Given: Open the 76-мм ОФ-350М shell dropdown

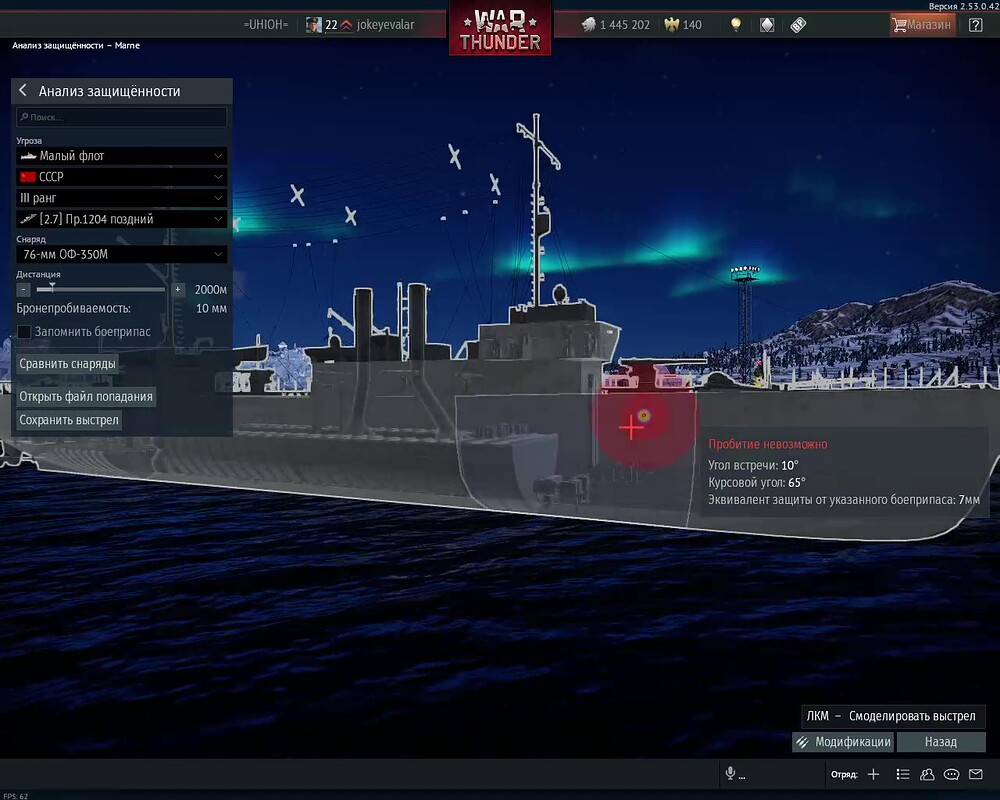Looking at the screenshot, I should tap(121, 254).
